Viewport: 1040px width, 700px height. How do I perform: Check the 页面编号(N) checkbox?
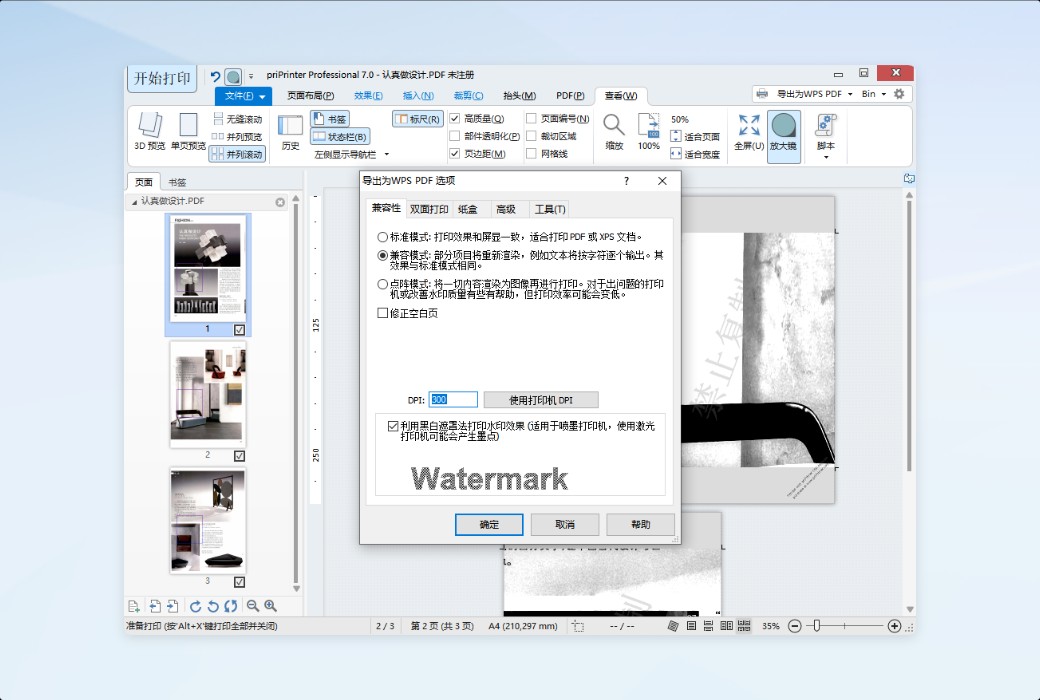pyautogui.click(x=531, y=119)
